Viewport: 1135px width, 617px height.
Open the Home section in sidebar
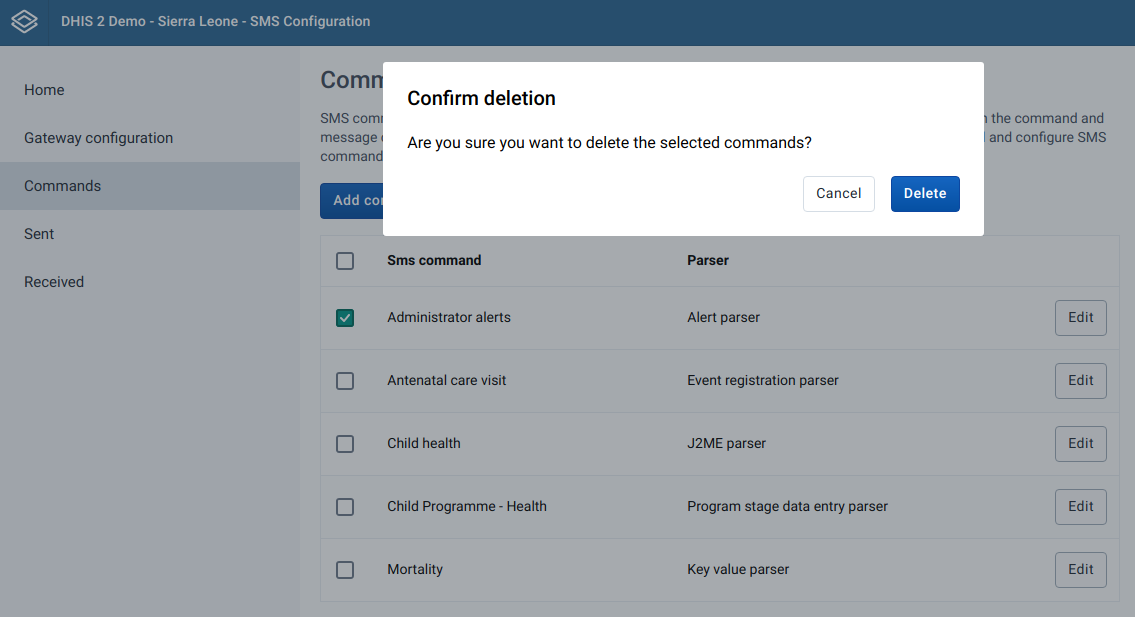[44, 89]
